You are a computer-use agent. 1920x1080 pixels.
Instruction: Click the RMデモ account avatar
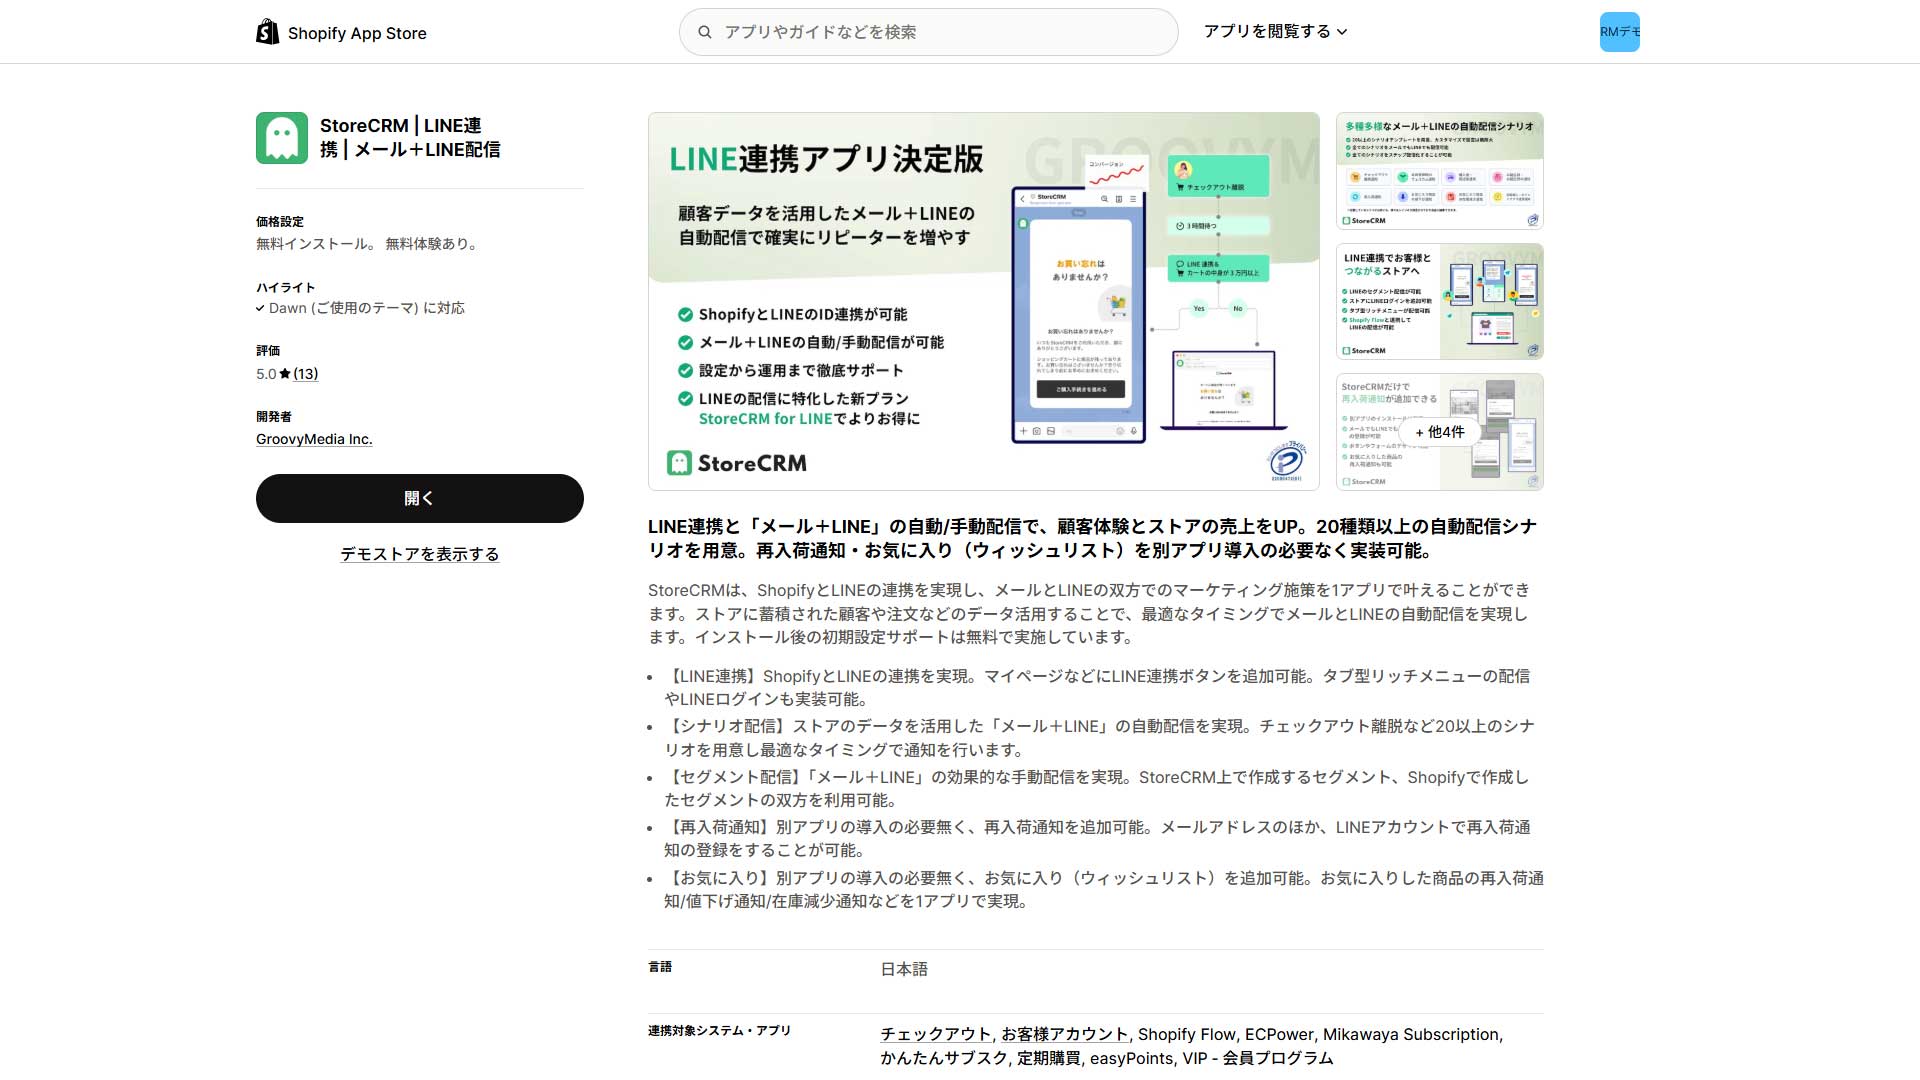(1619, 32)
